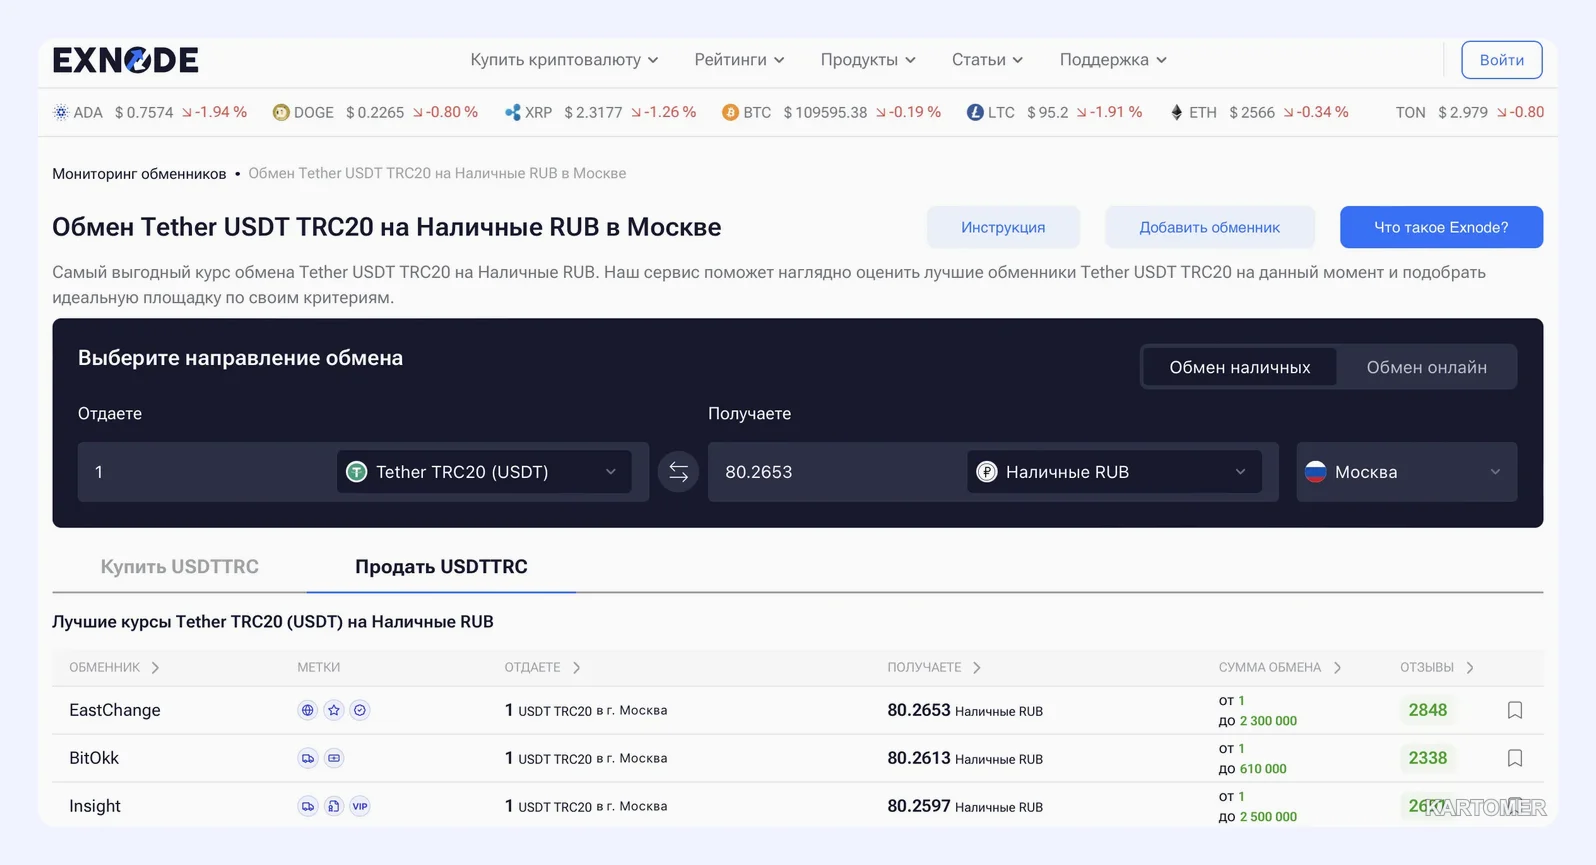This screenshot has height=865, width=1596.
Task: Sort by ОТЗЫВЫ column header
Action: [1437, 668]
